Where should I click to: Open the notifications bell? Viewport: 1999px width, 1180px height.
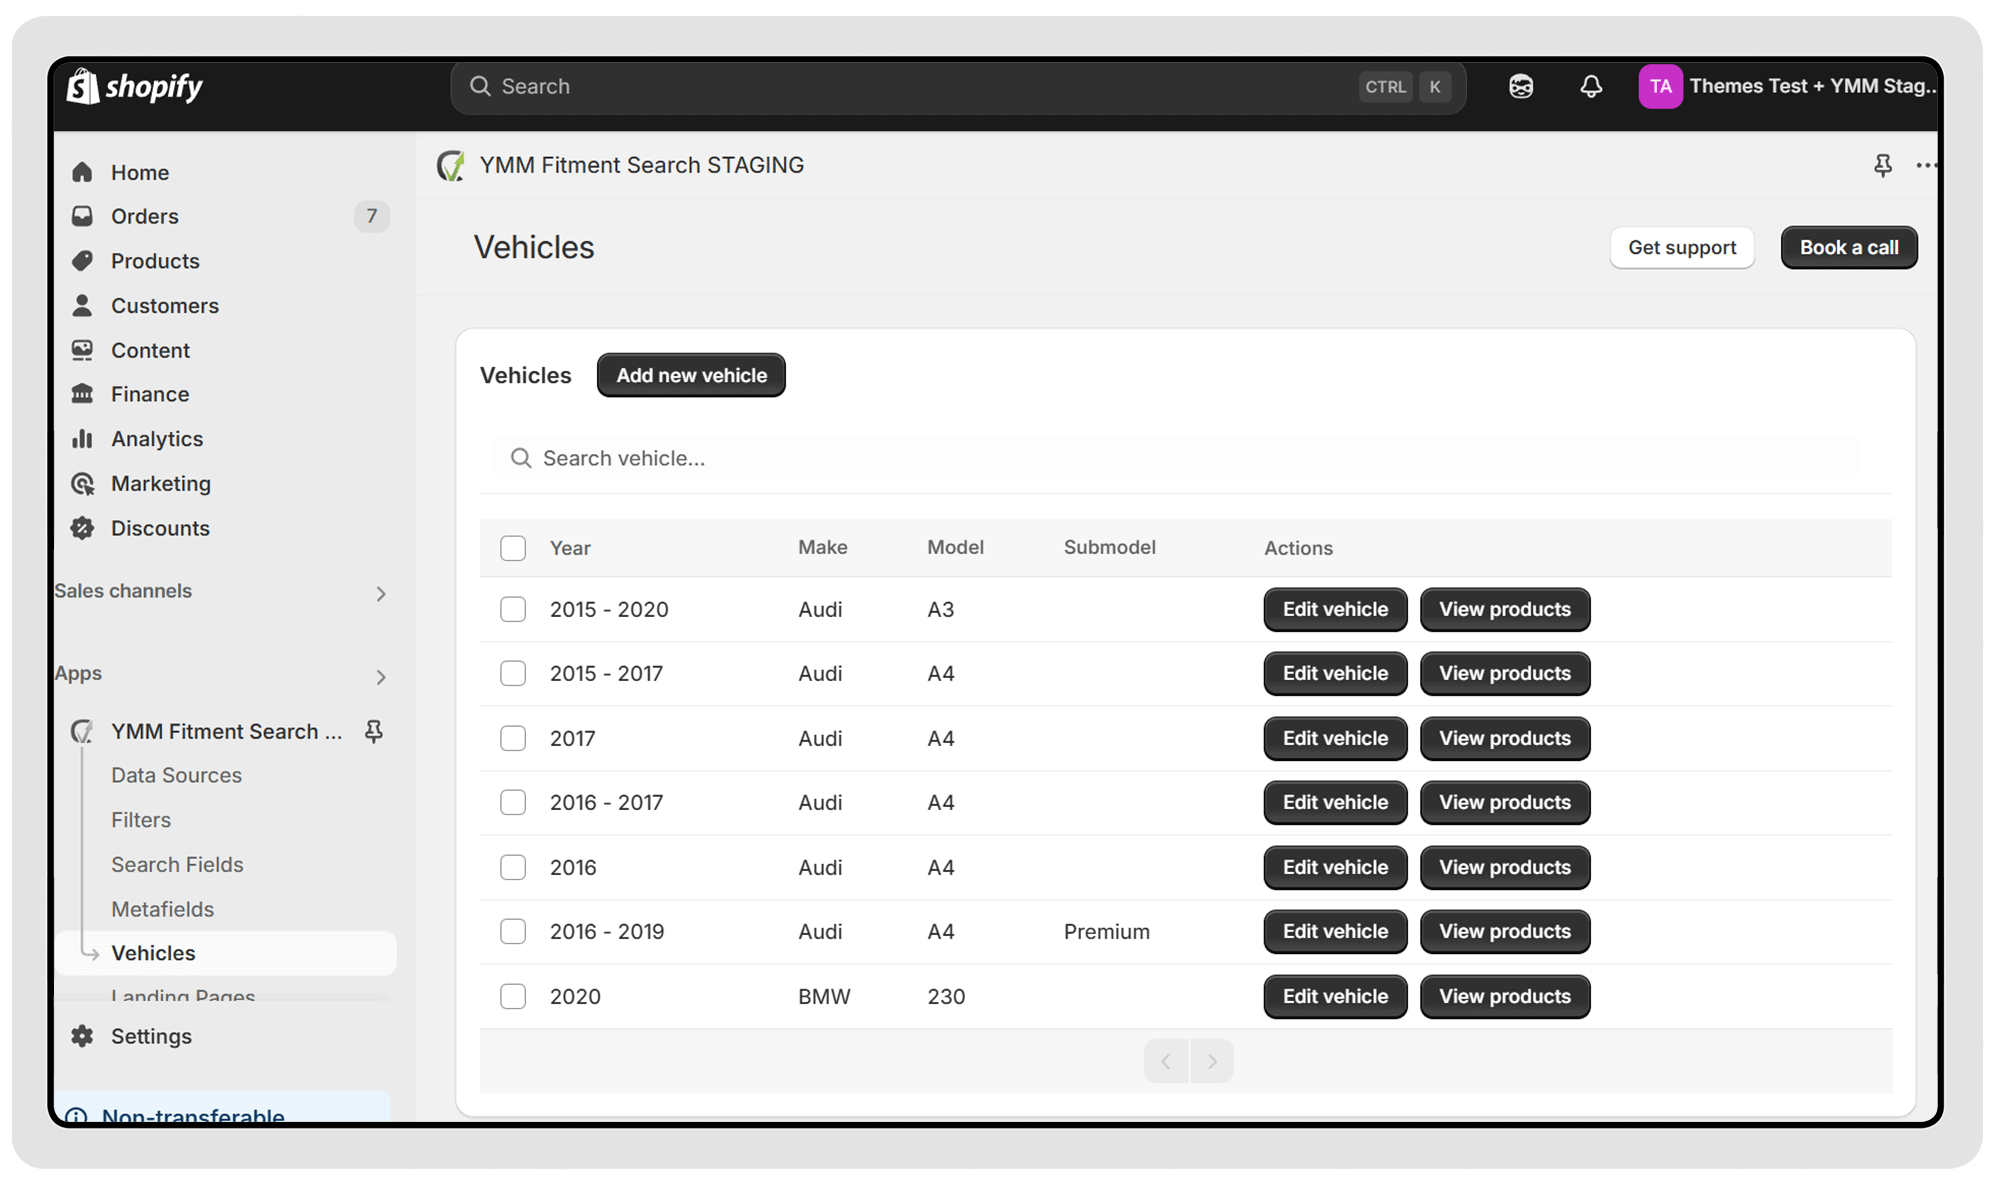(x=1590, y=86)
